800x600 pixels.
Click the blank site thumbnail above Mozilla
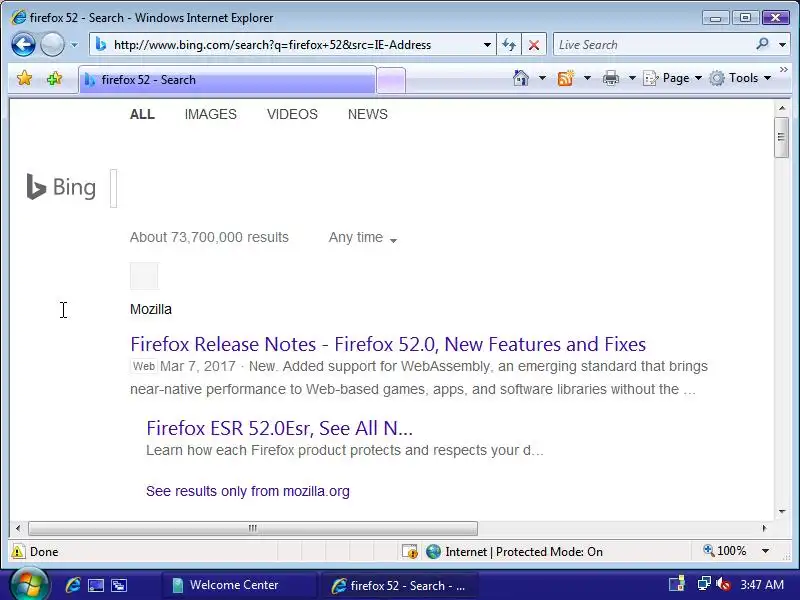tap(144, 276)
